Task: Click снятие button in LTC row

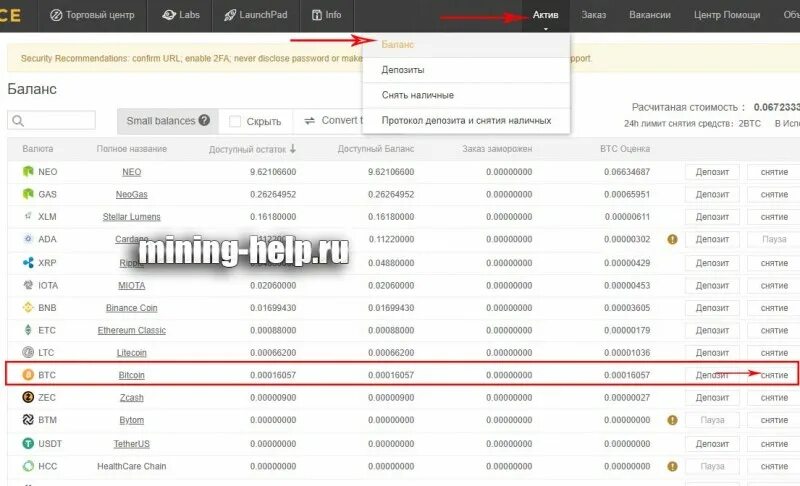Action: (x=774, y=352)
